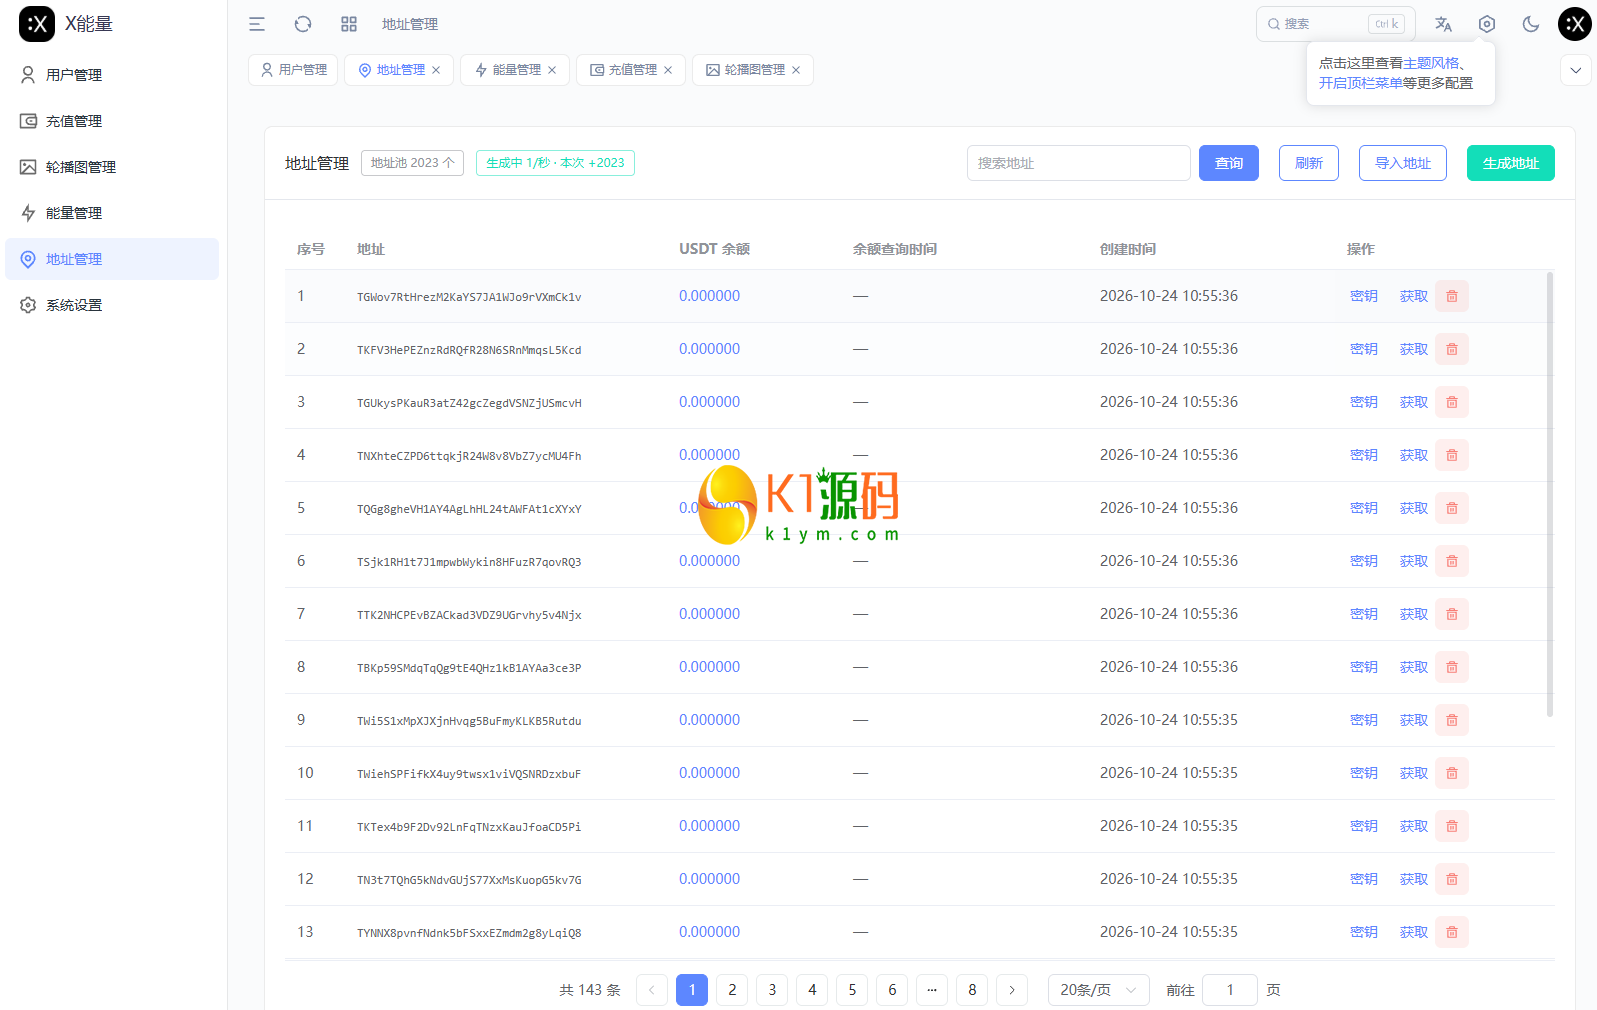
Task: Click the 搜索地址 input field
Action: [1079, 163]
